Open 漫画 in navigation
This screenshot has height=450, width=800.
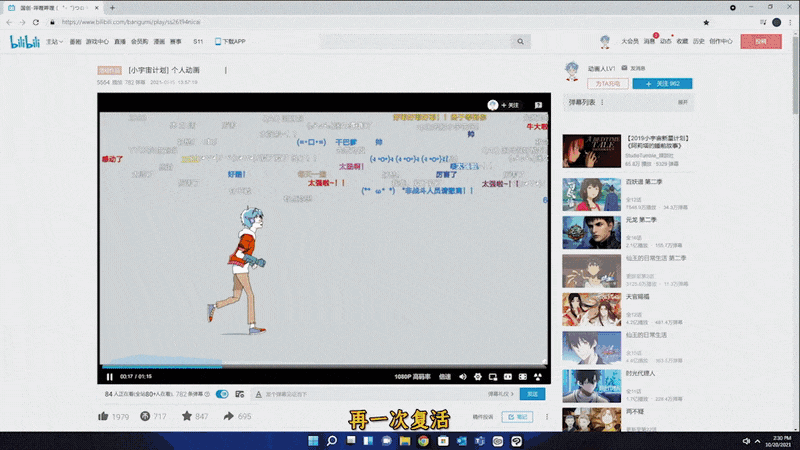[159, 42]
